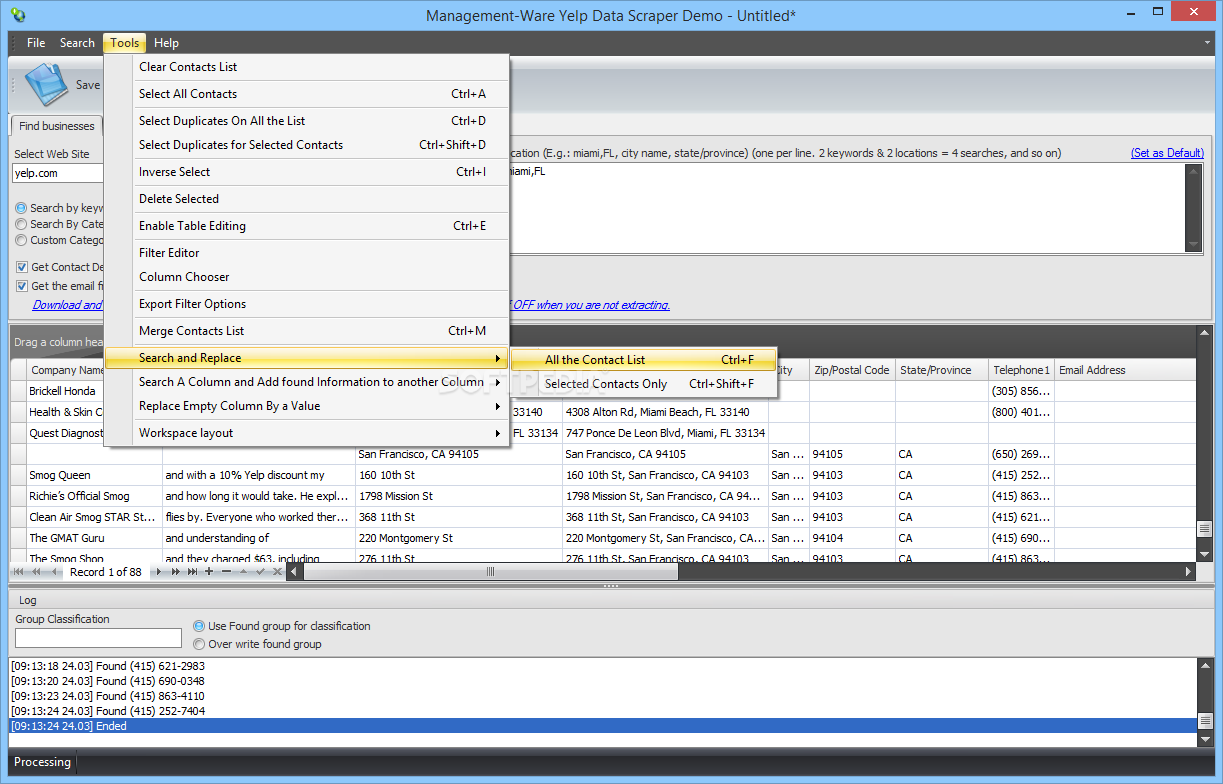The image size is (1223, 784).
Task: Choose All the Contact List submenu item
Action: 644,360
